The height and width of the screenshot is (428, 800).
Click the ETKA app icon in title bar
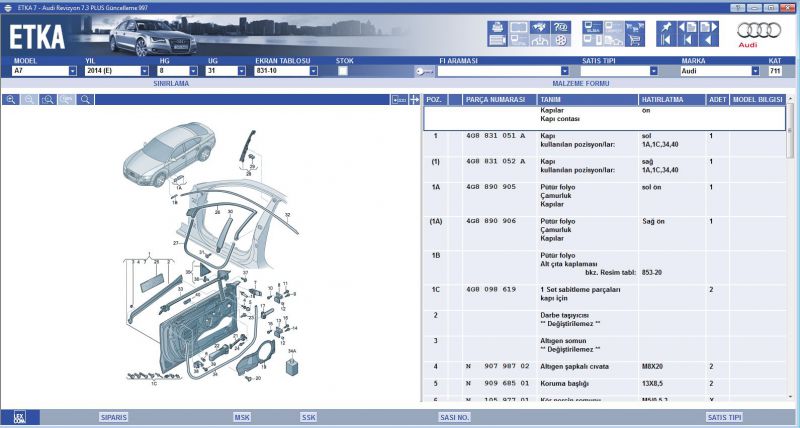(8, 8)
